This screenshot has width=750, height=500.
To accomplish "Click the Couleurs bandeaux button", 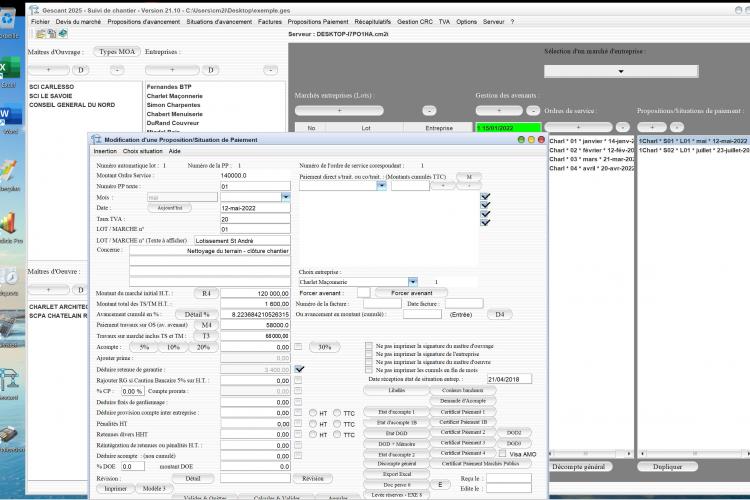I will [463, 390].
